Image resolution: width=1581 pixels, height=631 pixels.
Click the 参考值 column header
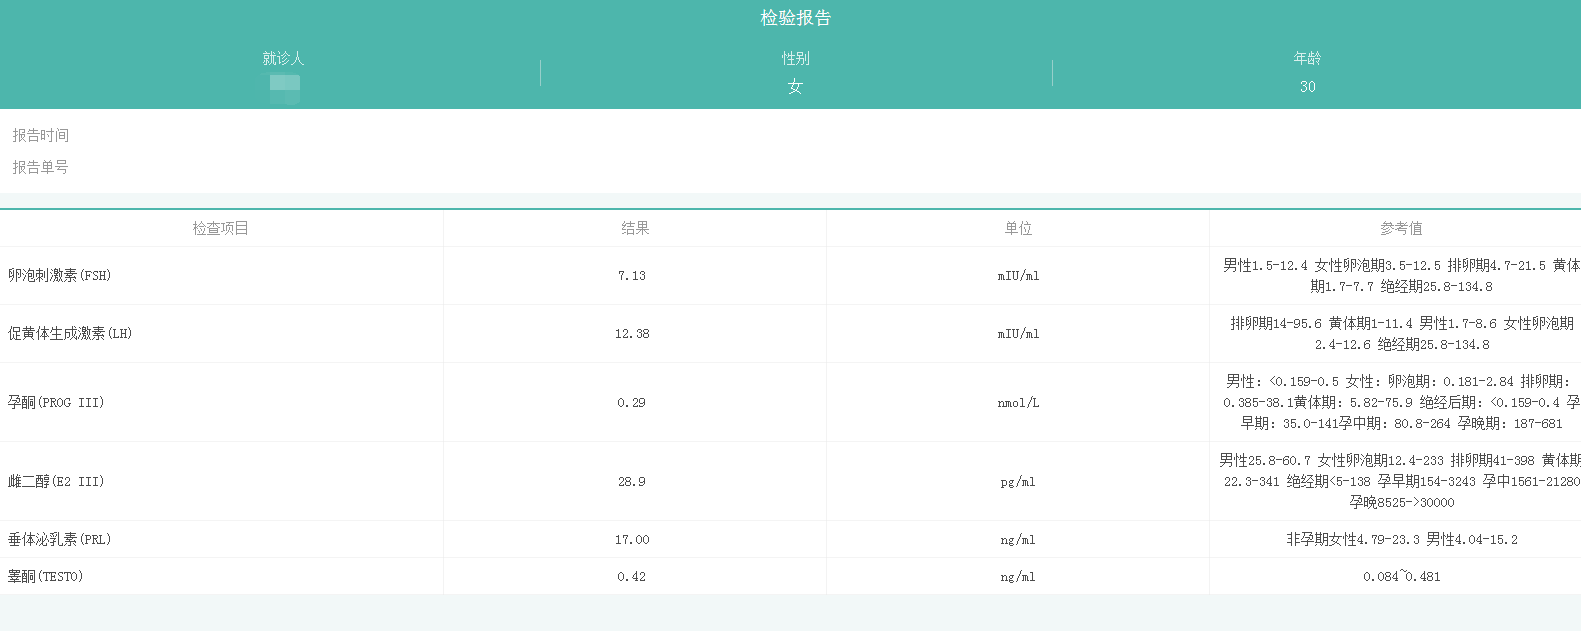point(1401,228)
